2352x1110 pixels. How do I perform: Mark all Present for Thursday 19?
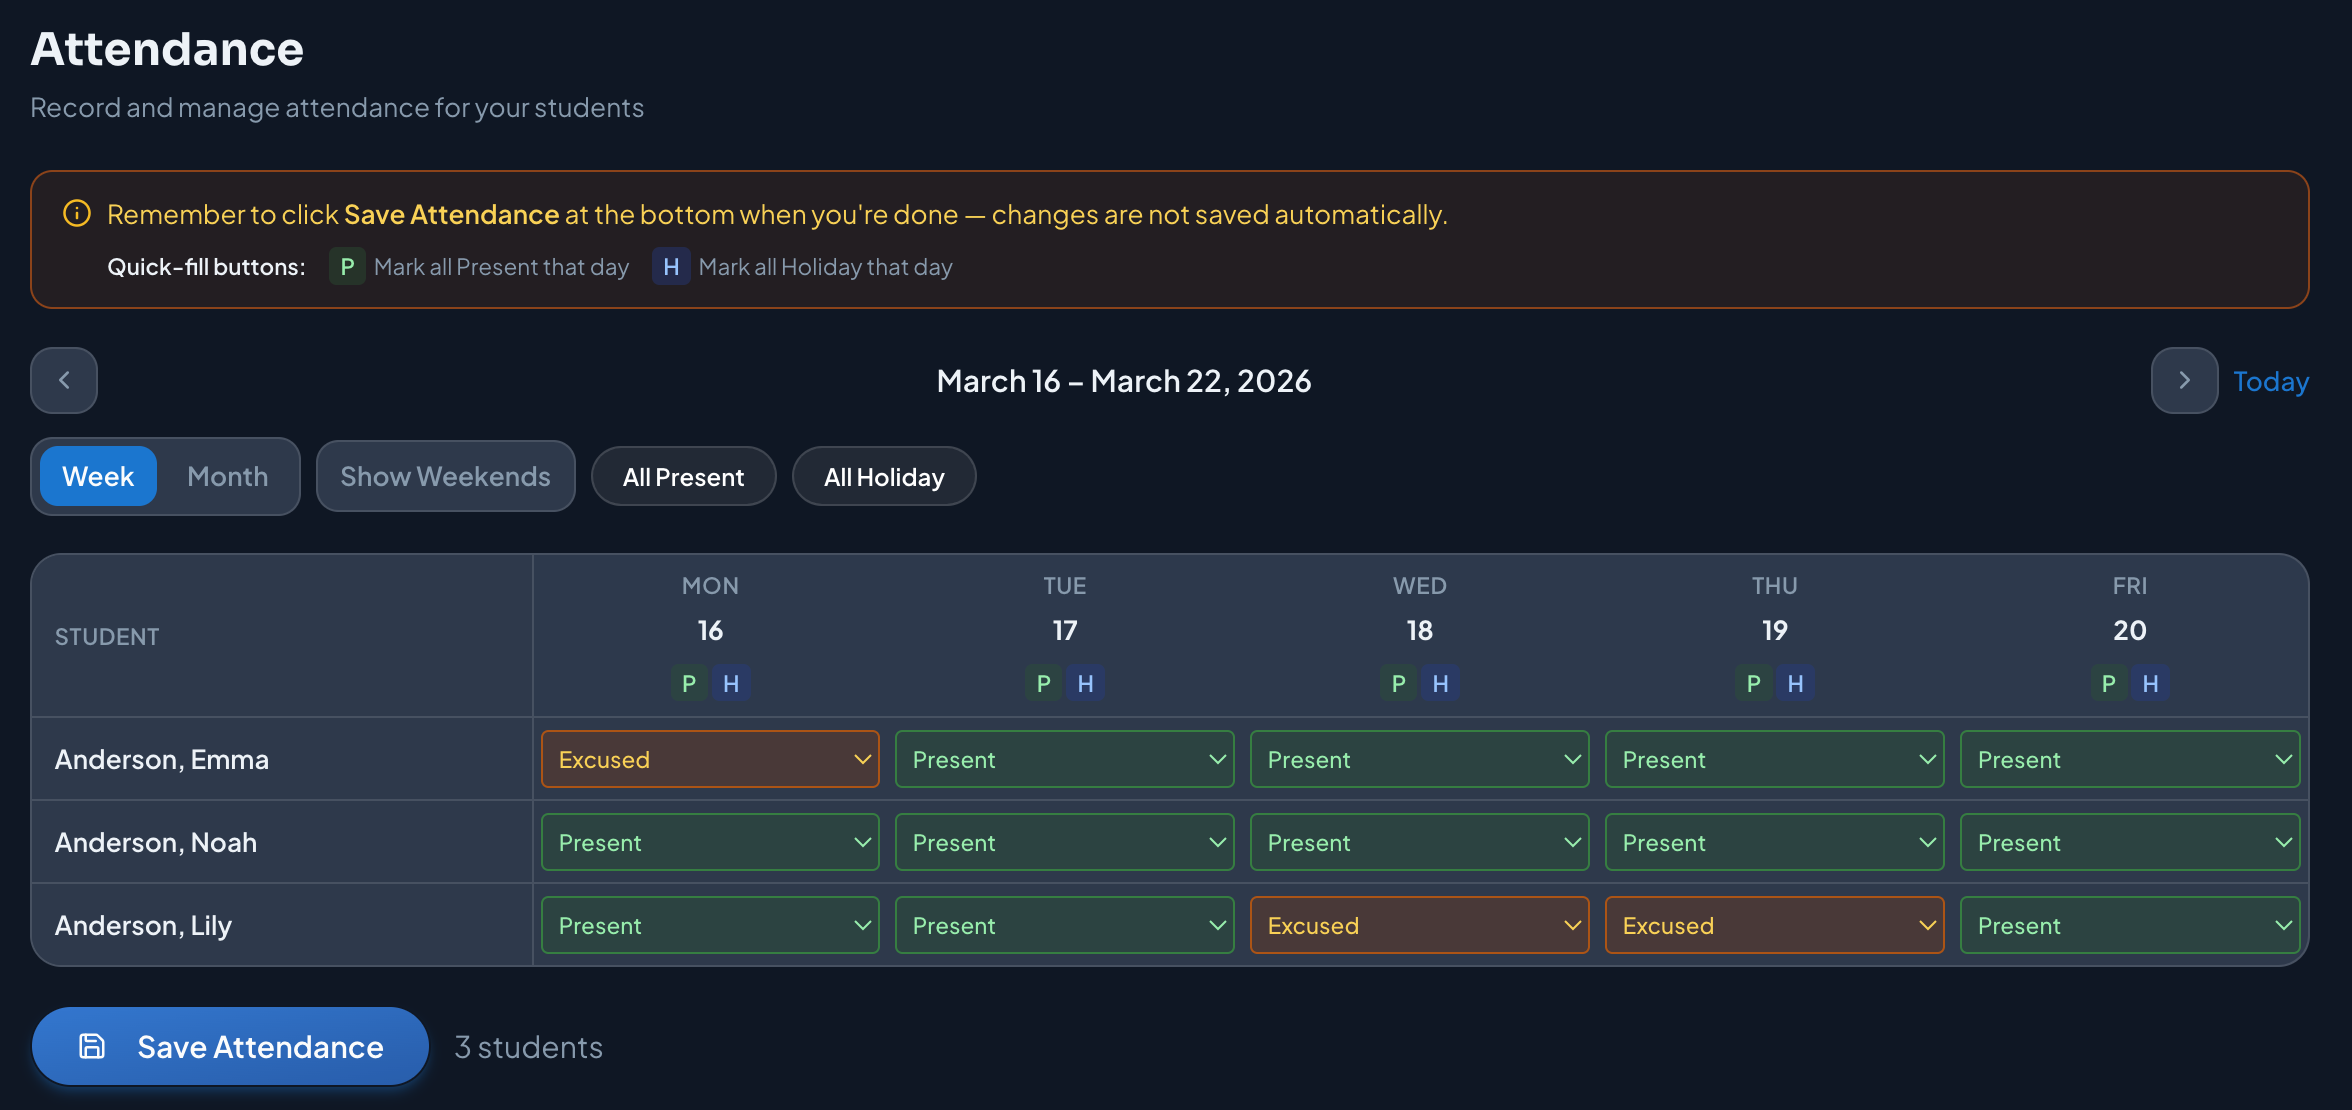point(1754,683)
